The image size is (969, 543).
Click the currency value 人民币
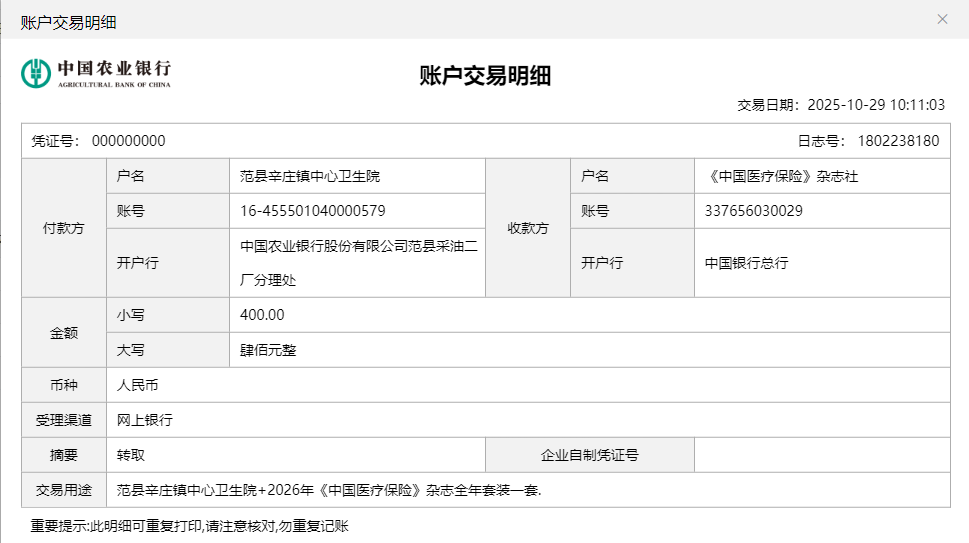pyautogui.click(x=138, y=385)
